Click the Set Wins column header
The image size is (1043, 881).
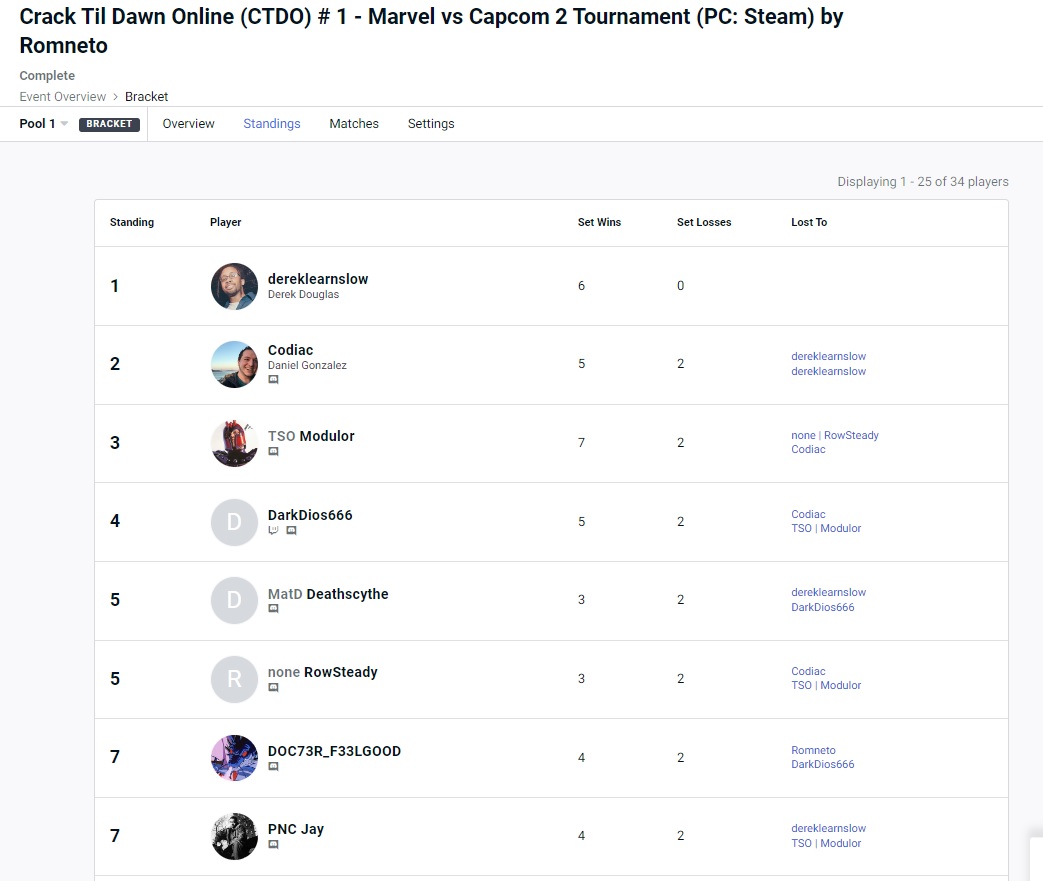tap(599, 222)
